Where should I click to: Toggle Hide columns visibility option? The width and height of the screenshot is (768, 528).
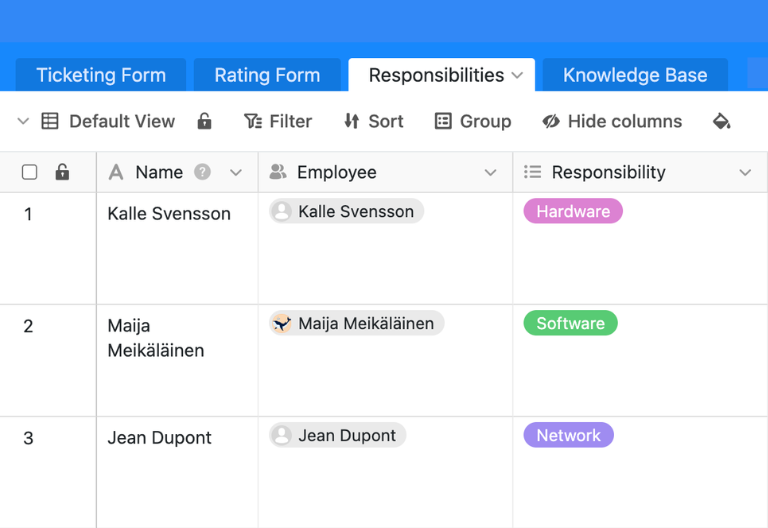tap(612, 121)
